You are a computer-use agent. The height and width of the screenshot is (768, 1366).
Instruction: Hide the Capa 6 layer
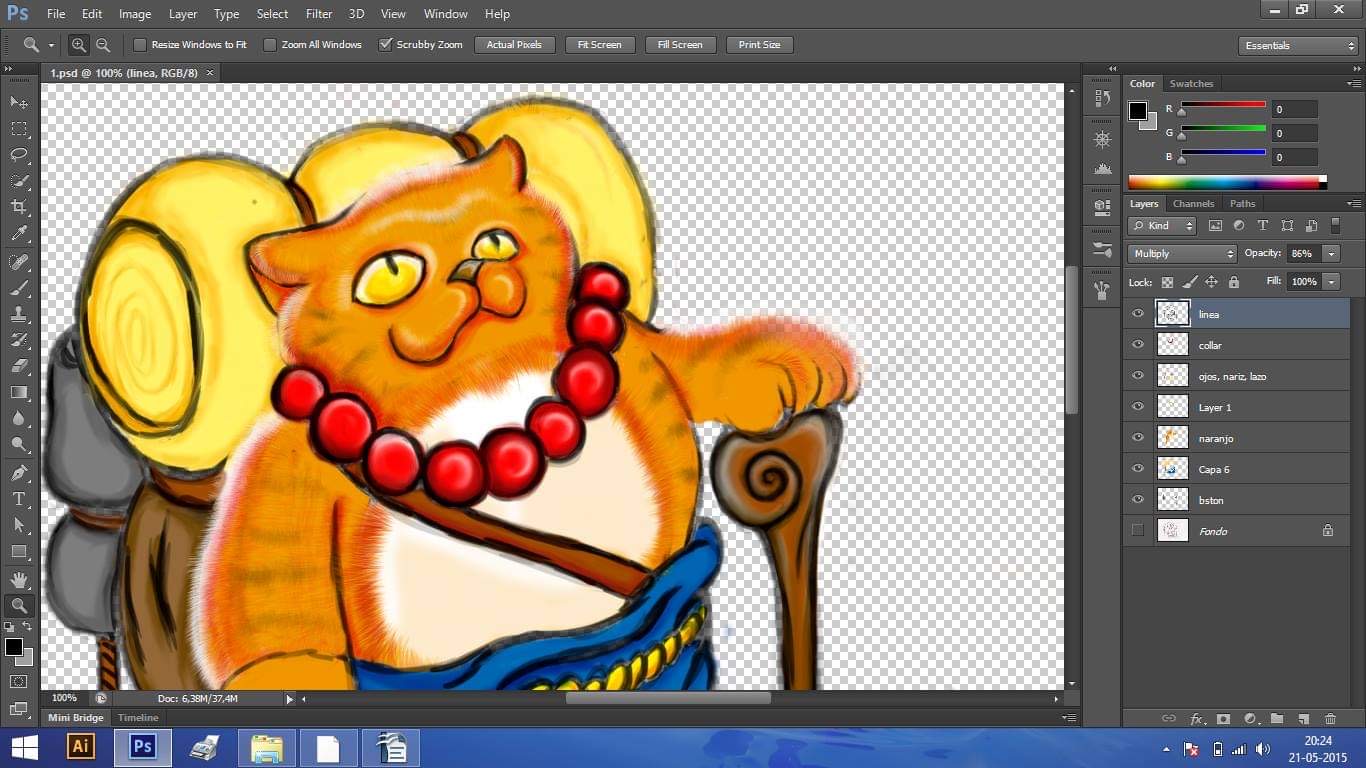(1138, 469)
